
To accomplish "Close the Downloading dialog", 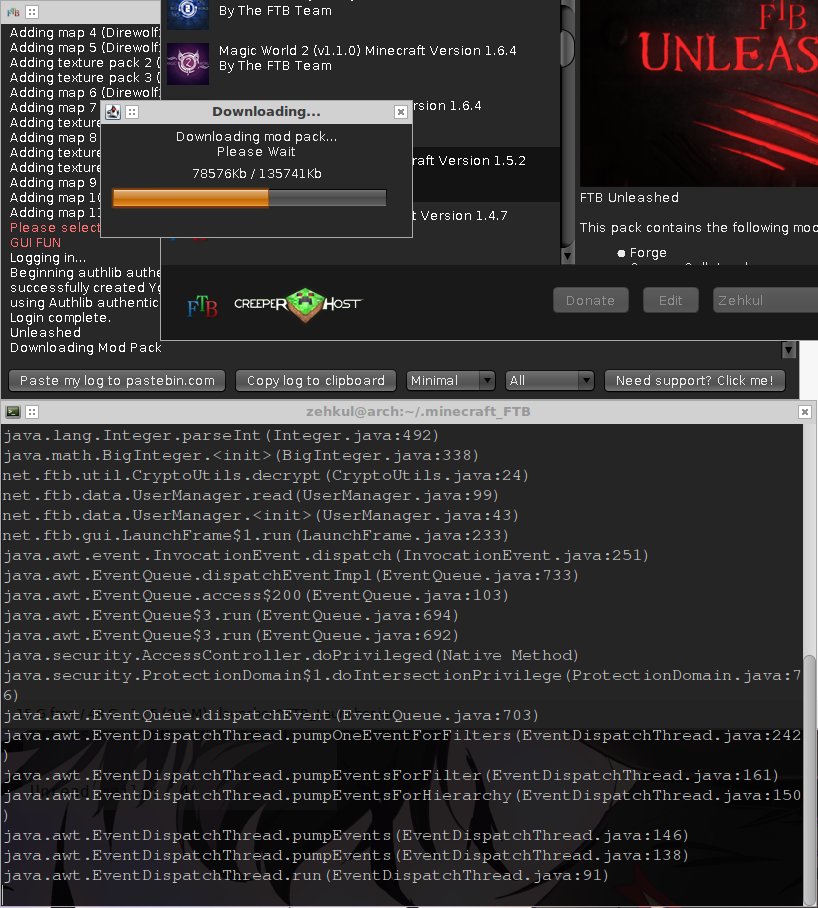I will pos(401,112).
